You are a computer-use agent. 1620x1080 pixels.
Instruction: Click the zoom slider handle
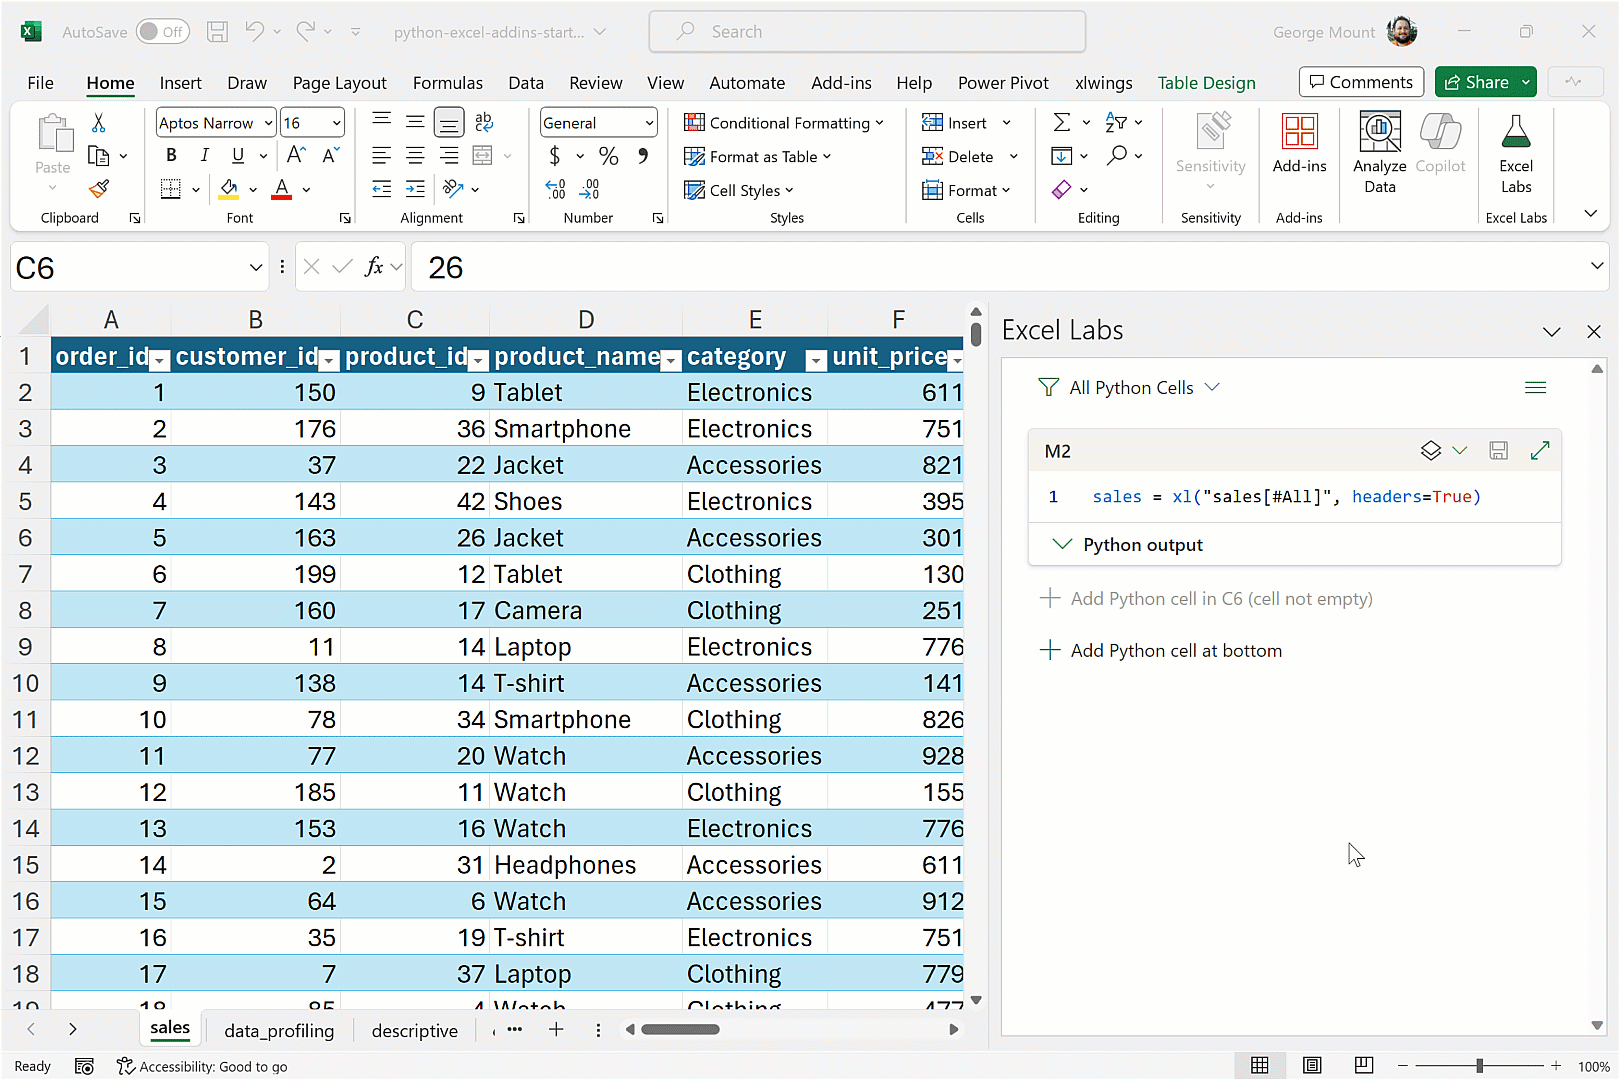point(1479,1066)
